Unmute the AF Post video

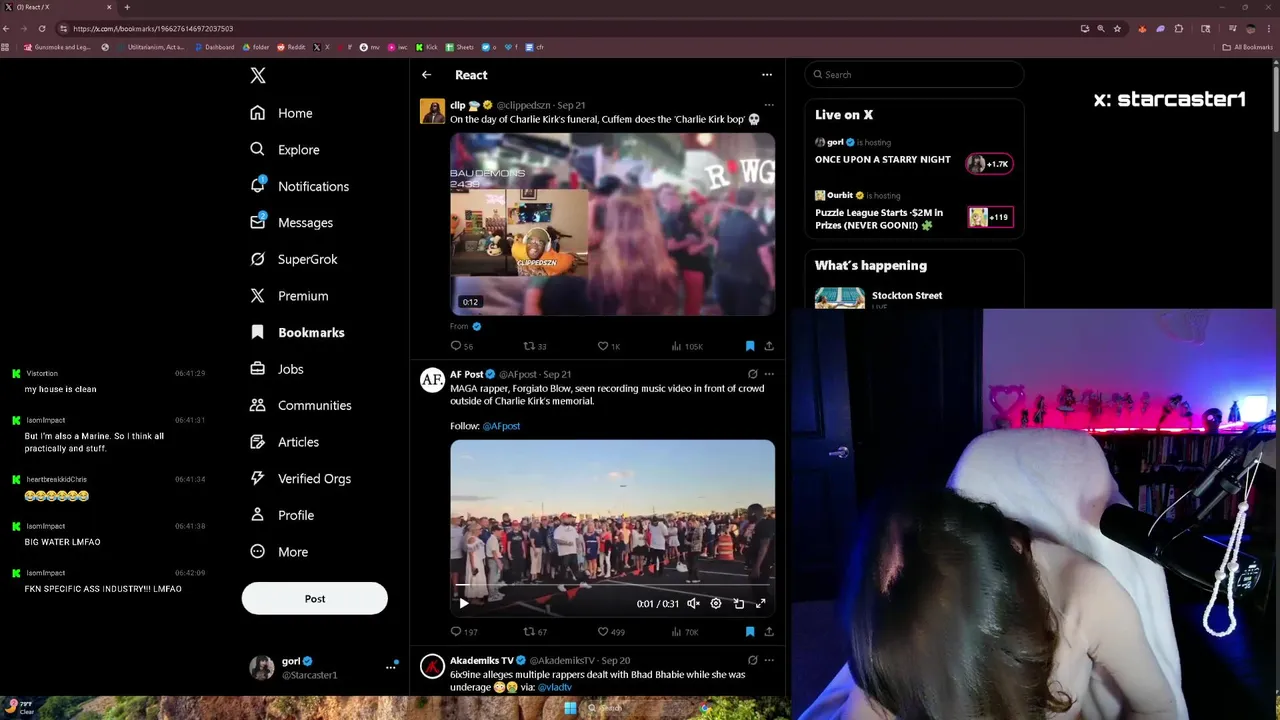point(693,603)
